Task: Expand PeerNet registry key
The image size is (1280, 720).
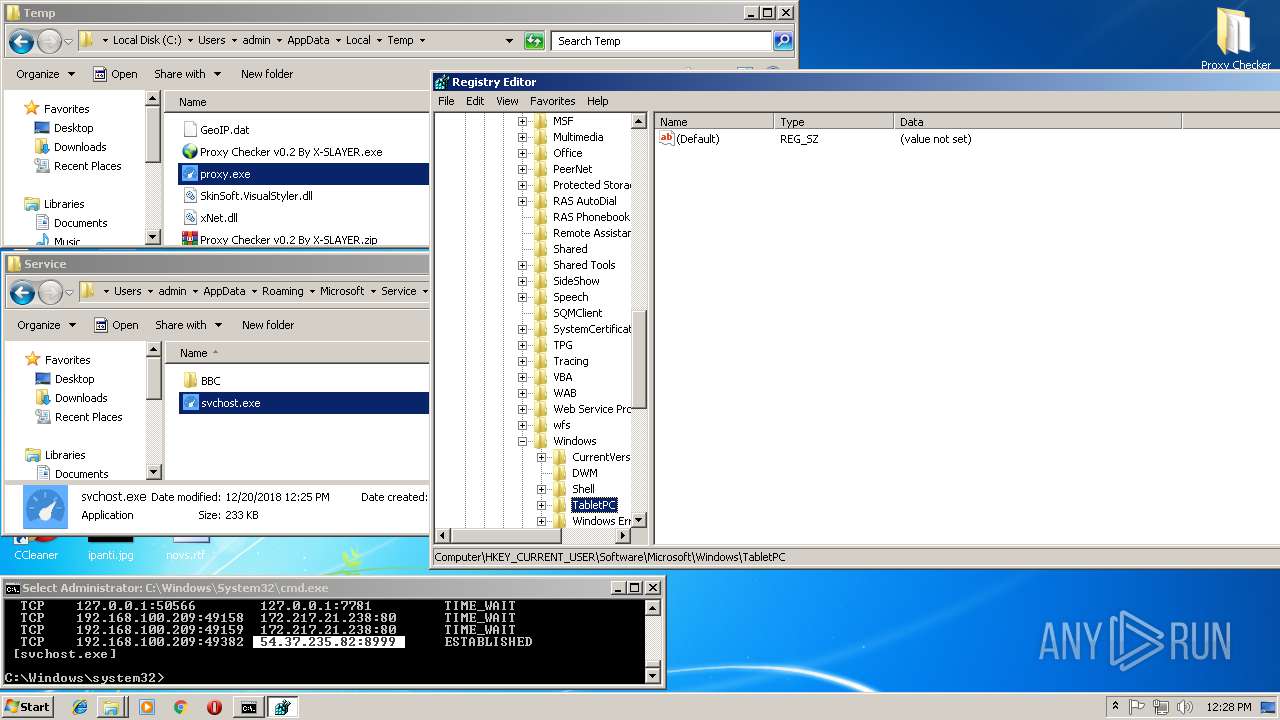Action: pyautogui.click(x=522, y=169)
